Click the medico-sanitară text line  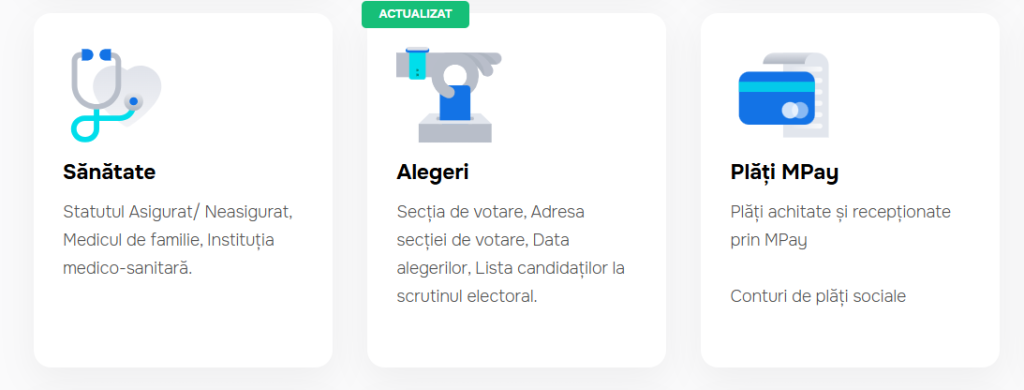pyautogui.click(x=127, y=268)
